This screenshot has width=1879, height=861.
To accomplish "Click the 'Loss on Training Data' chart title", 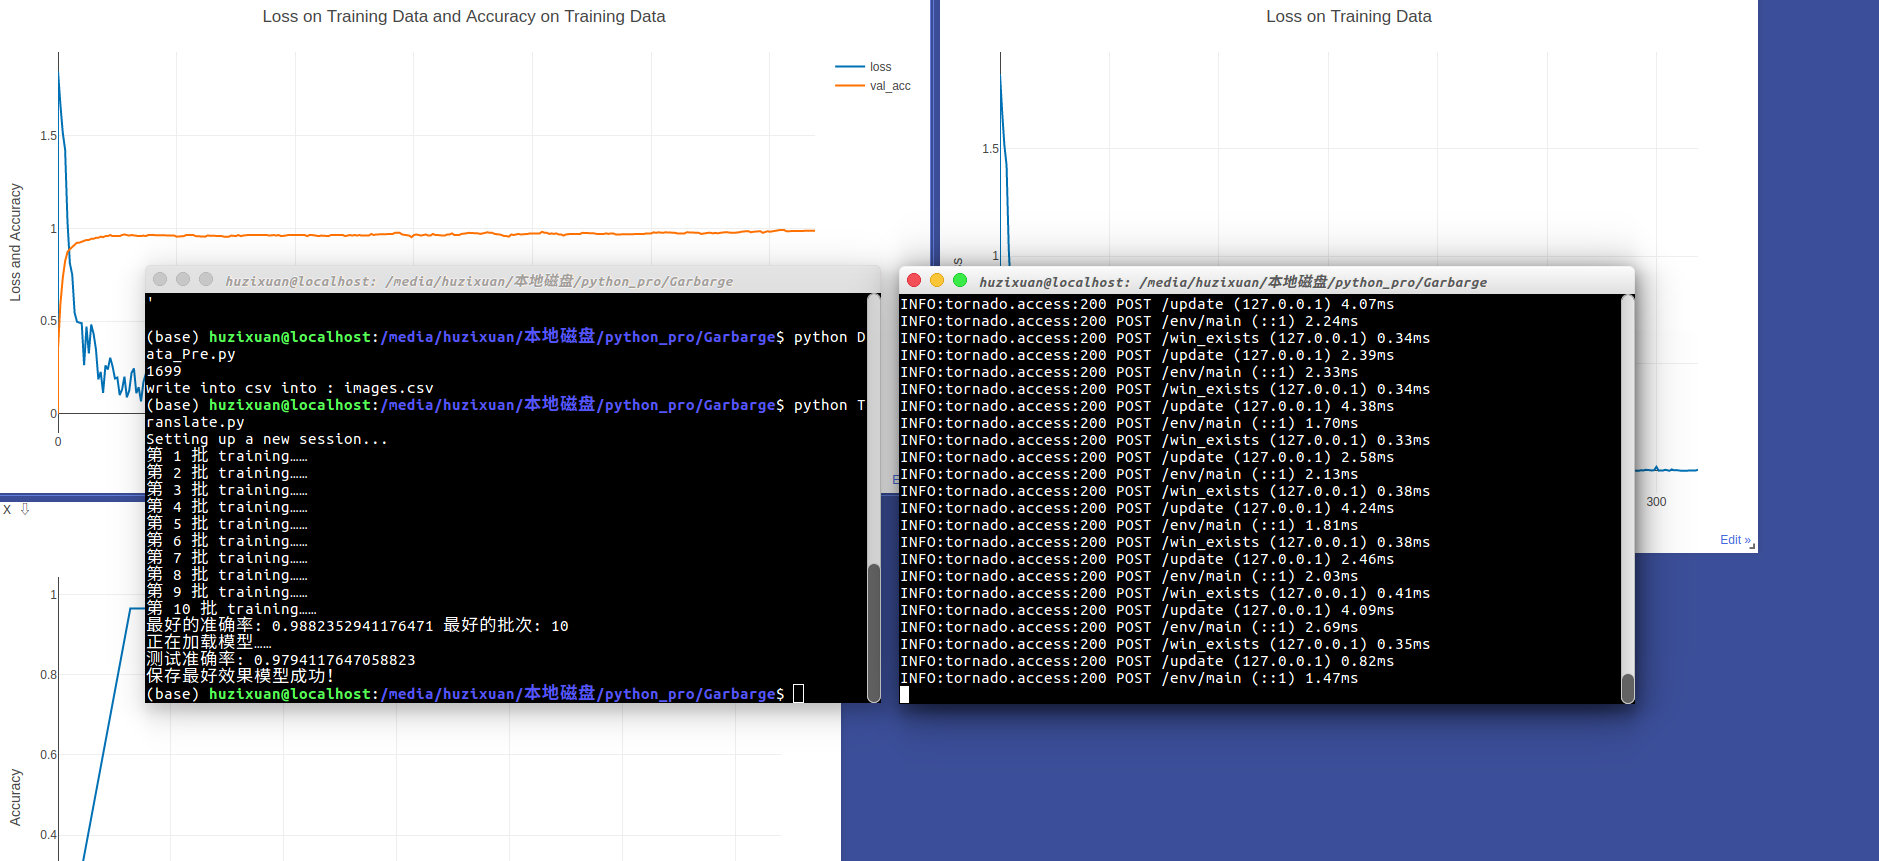I will point(1348,16).
